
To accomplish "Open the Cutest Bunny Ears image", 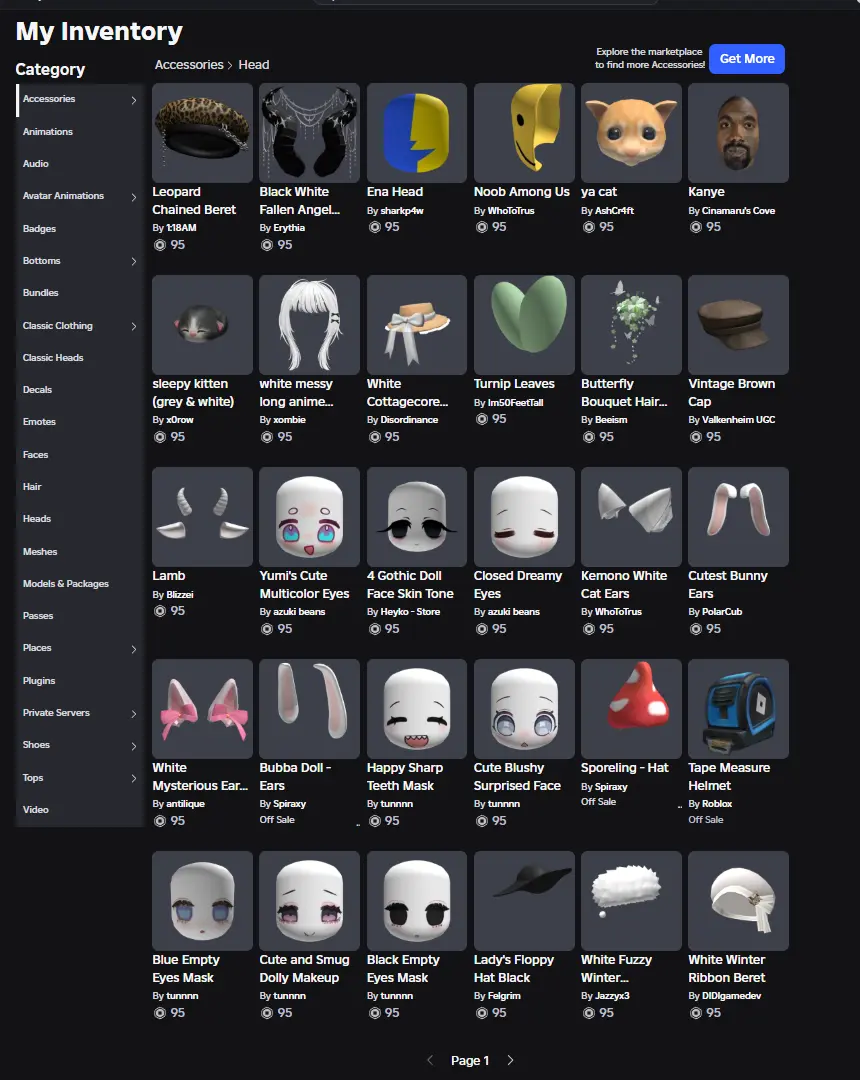I will [738, 517].
